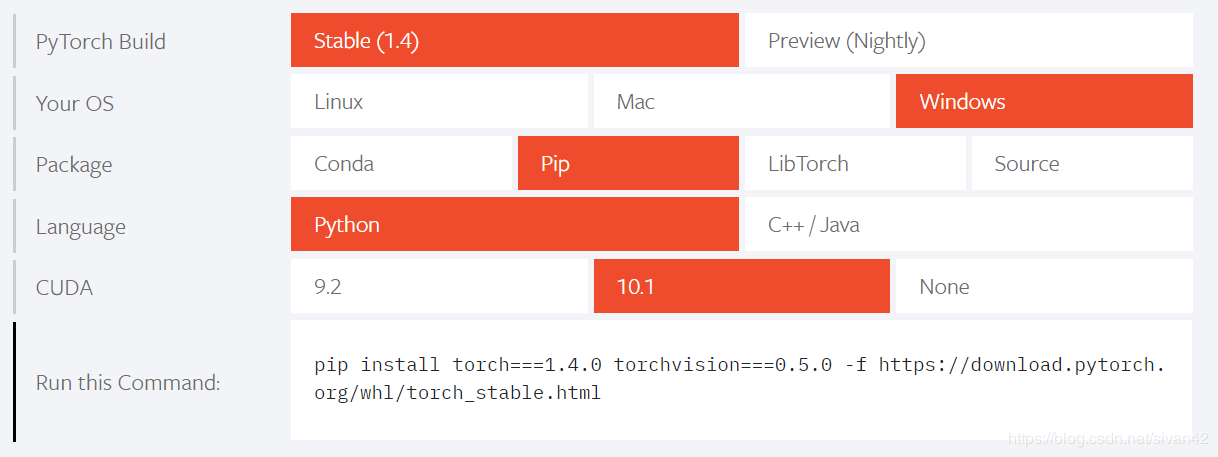Select None for CUDA
The width and height of the screenshot is (1218, 457).
(x=1043, y=287)
